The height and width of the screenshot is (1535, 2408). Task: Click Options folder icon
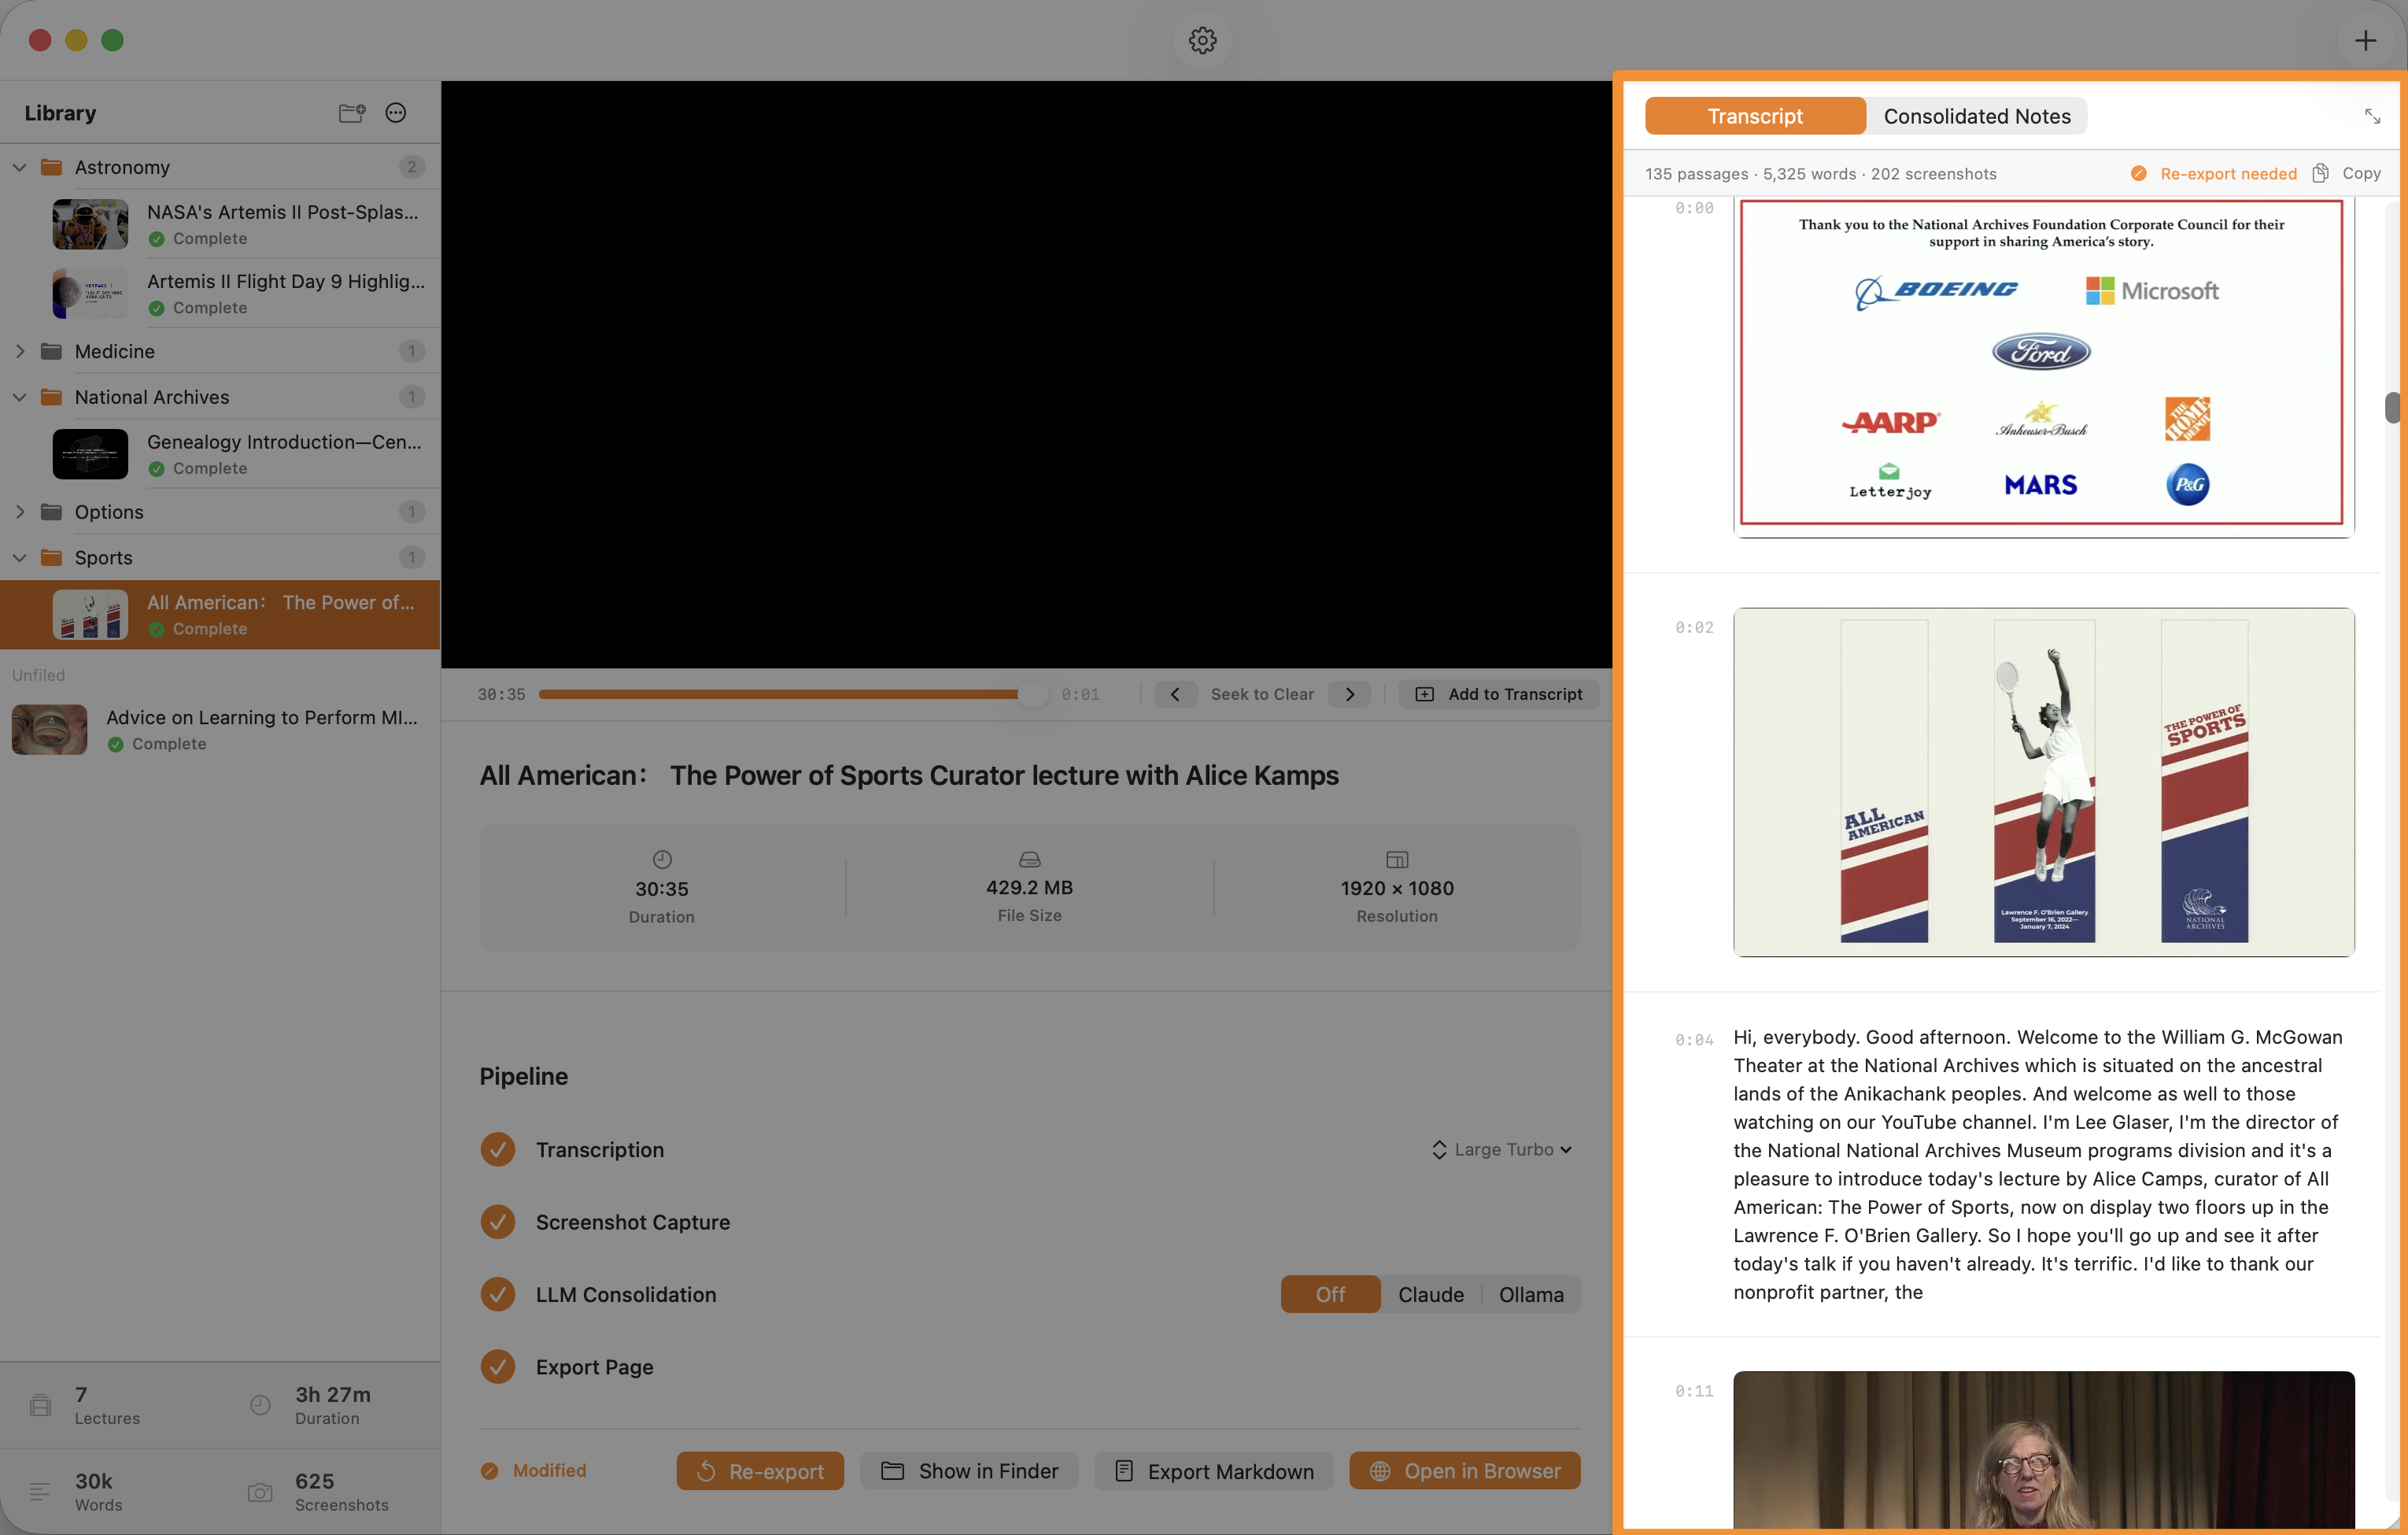(51, 512)
